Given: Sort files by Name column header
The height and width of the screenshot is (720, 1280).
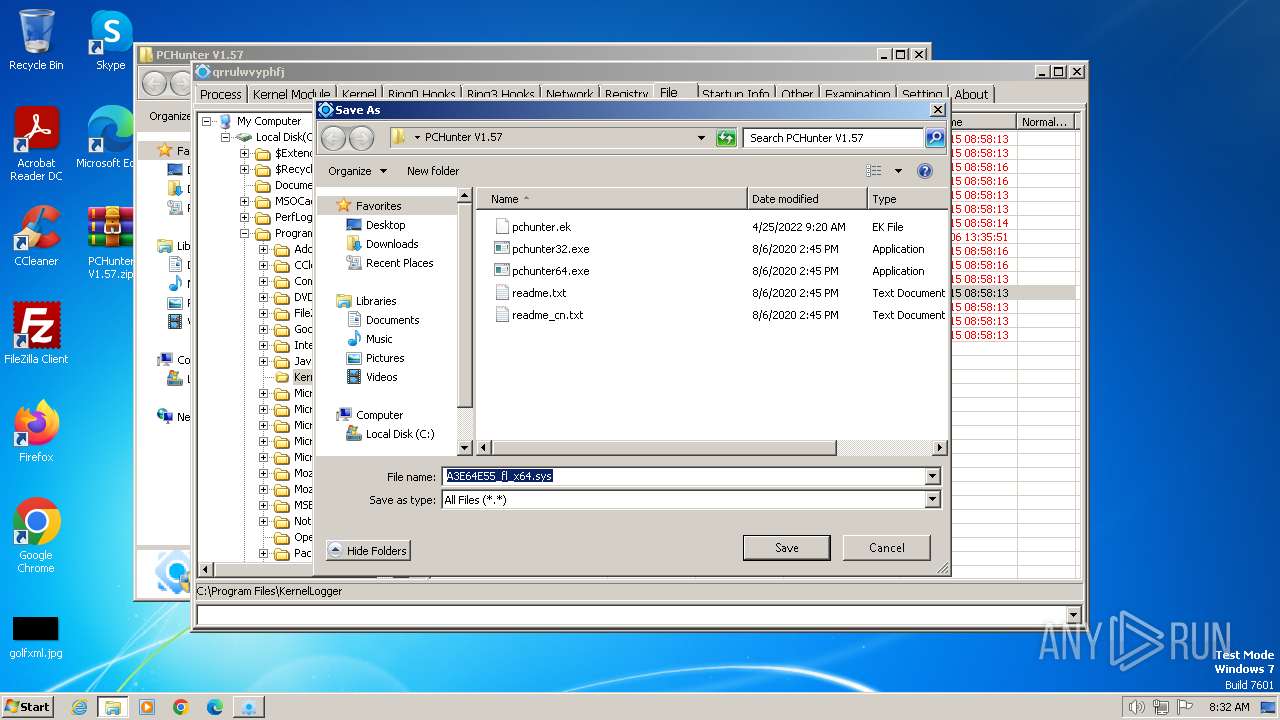Looking at the screenshot, I should tap(612, 199).
